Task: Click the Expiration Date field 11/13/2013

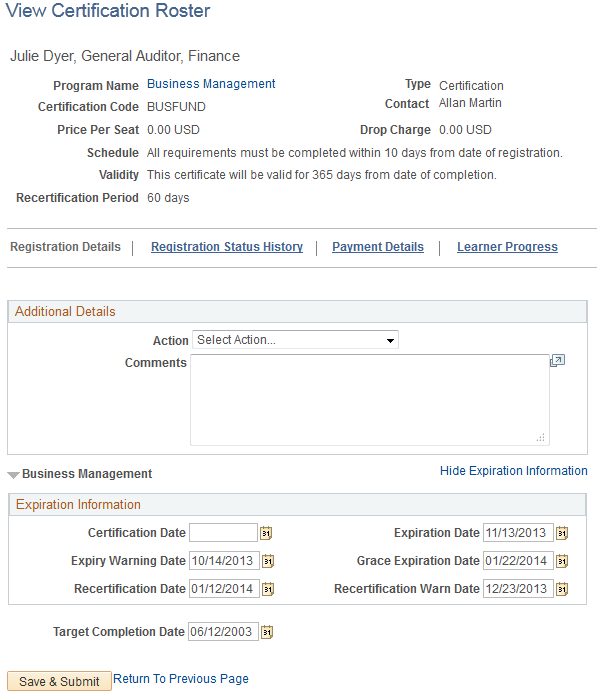Action: [518, 532]
